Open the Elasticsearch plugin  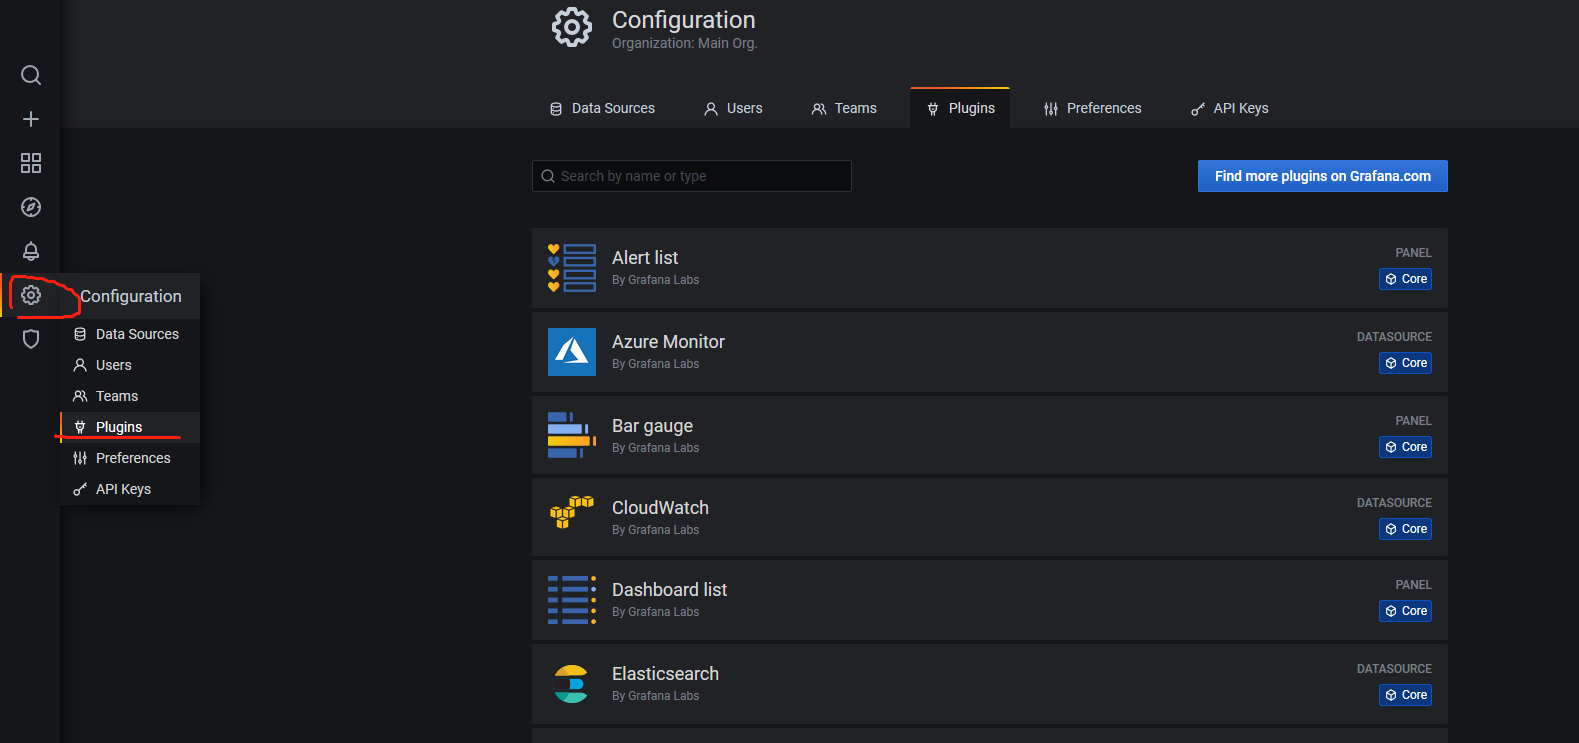pos(990,684)
